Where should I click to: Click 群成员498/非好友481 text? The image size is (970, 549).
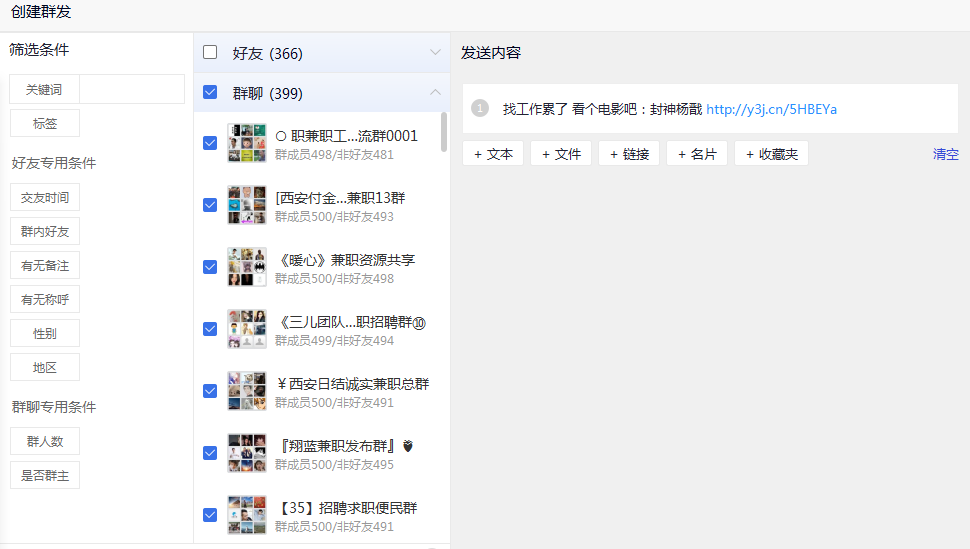(x=334, y=155)
